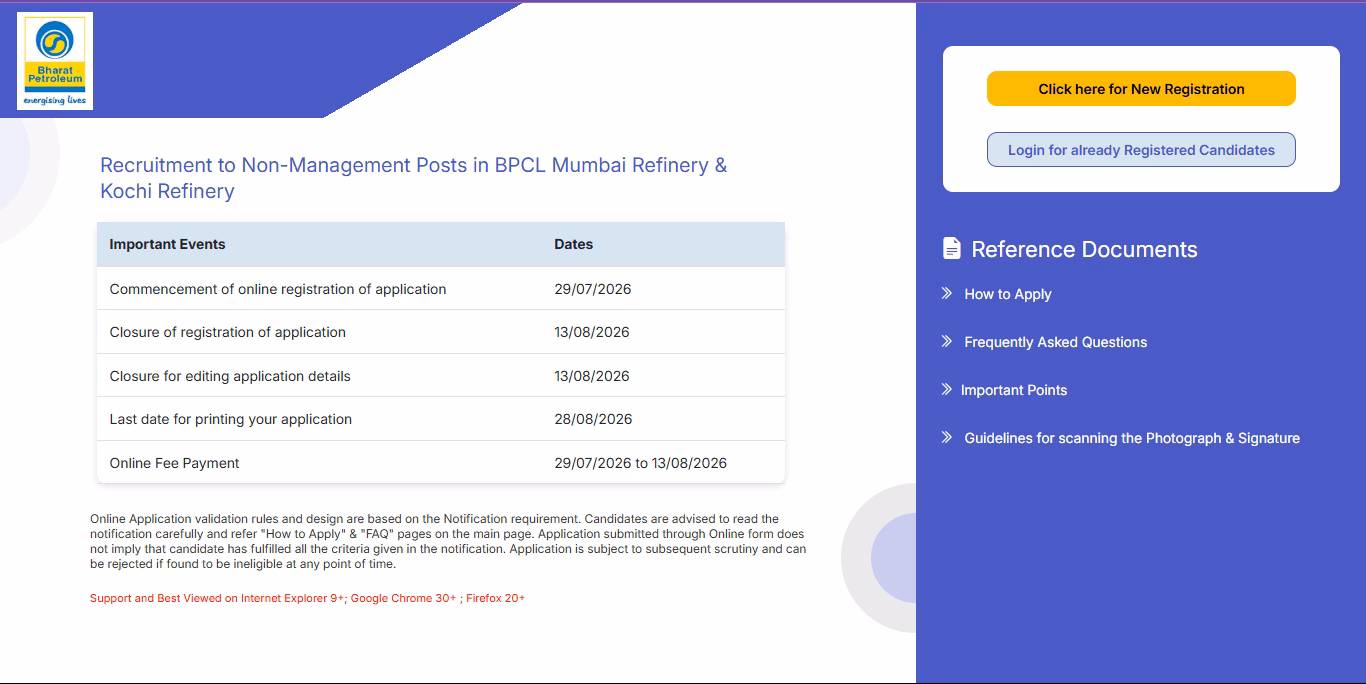The width and height of the screenshot is (1366, 684).
Task: Select Closure for editing application details text
Action: click(230, 376)
